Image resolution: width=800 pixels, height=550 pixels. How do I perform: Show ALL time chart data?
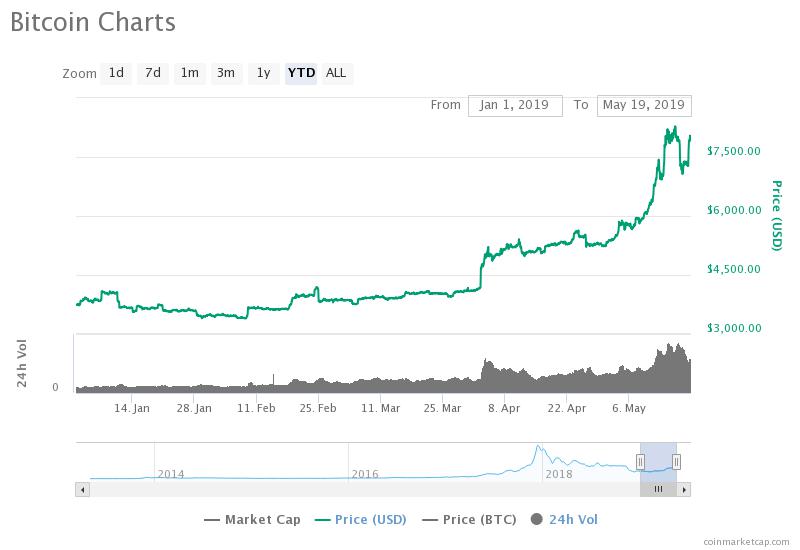[x=336, y=73]
